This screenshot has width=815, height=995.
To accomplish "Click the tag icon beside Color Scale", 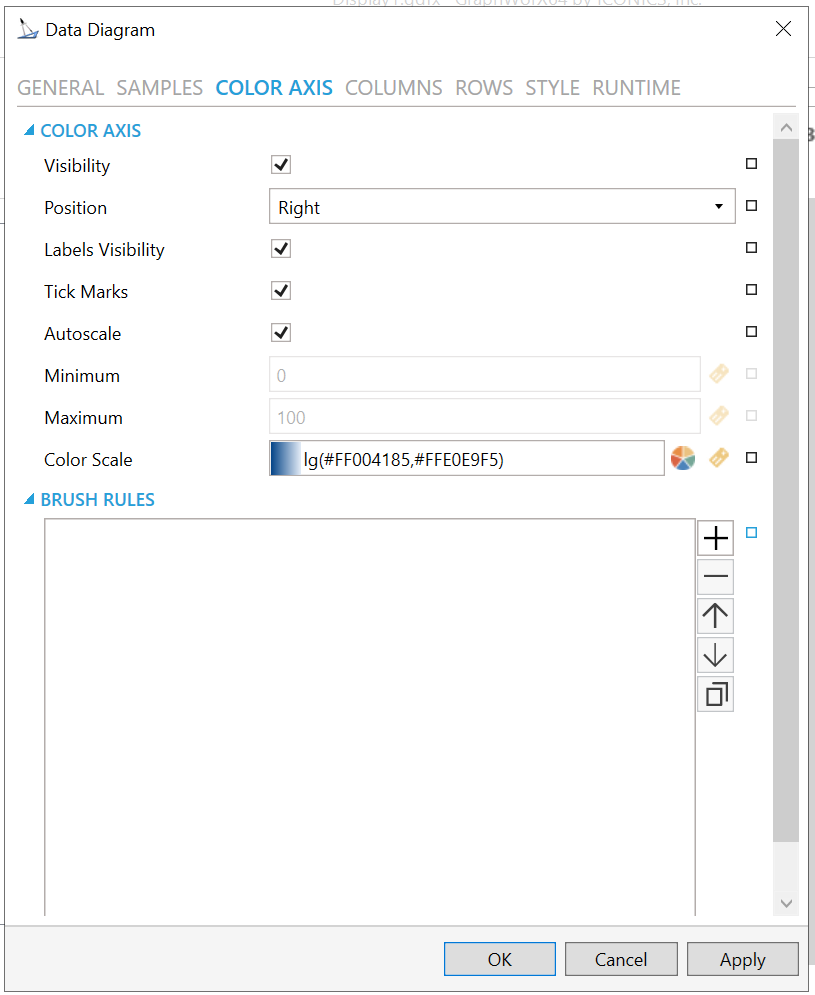I will 719,459.
